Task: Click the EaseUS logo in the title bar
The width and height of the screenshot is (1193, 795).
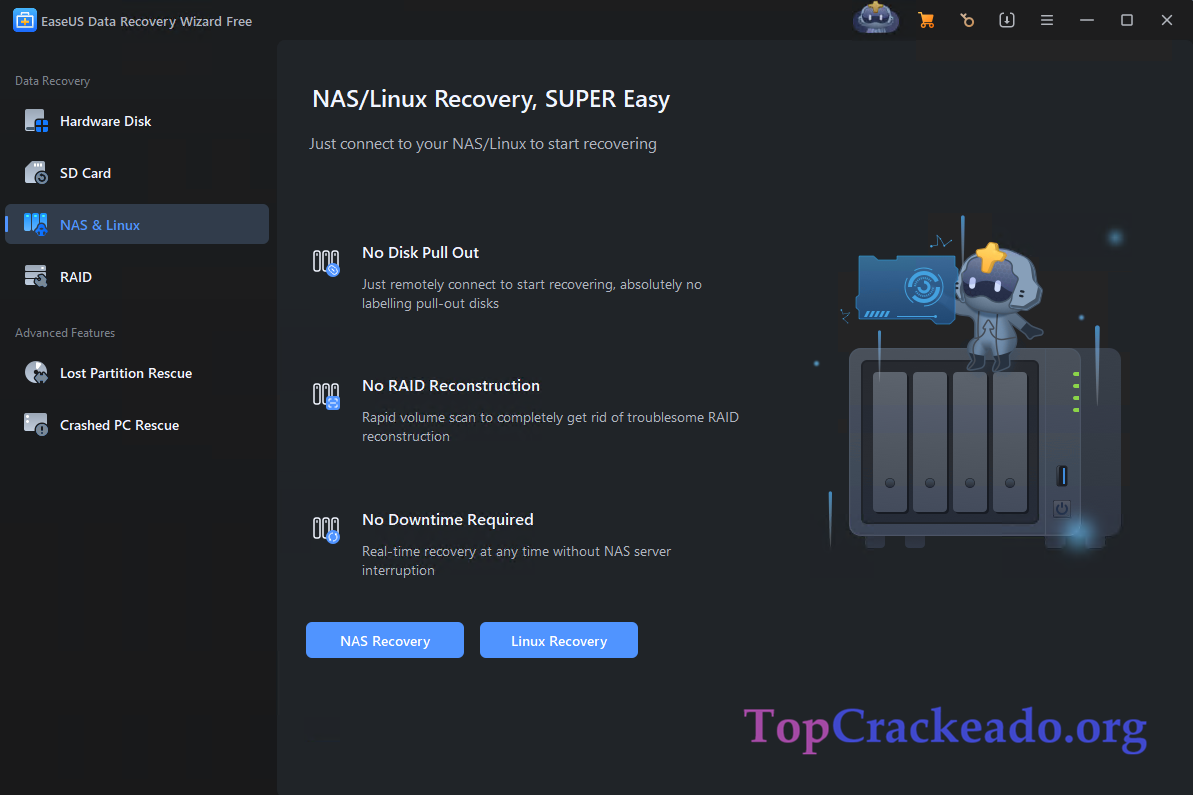Action: [x=24, y=19]
